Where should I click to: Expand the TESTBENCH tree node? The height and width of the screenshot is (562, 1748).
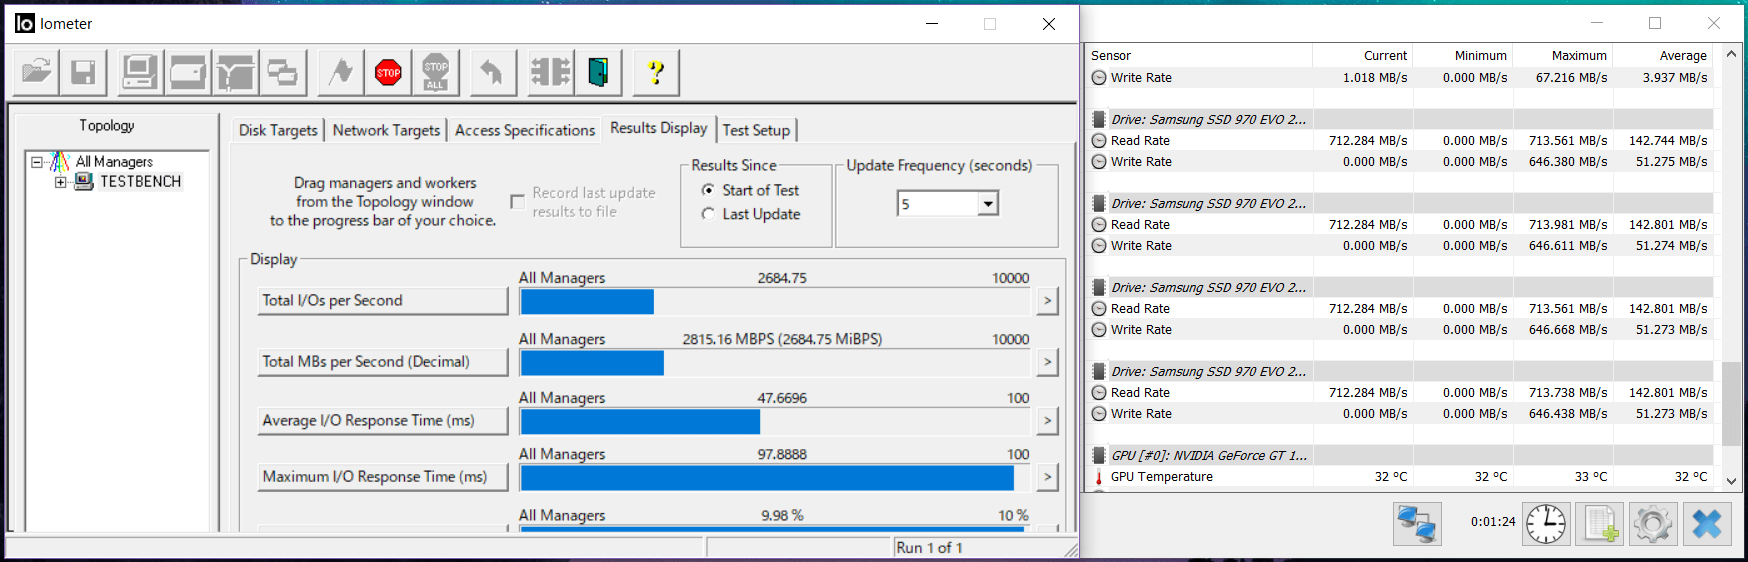tap(60, 182)
